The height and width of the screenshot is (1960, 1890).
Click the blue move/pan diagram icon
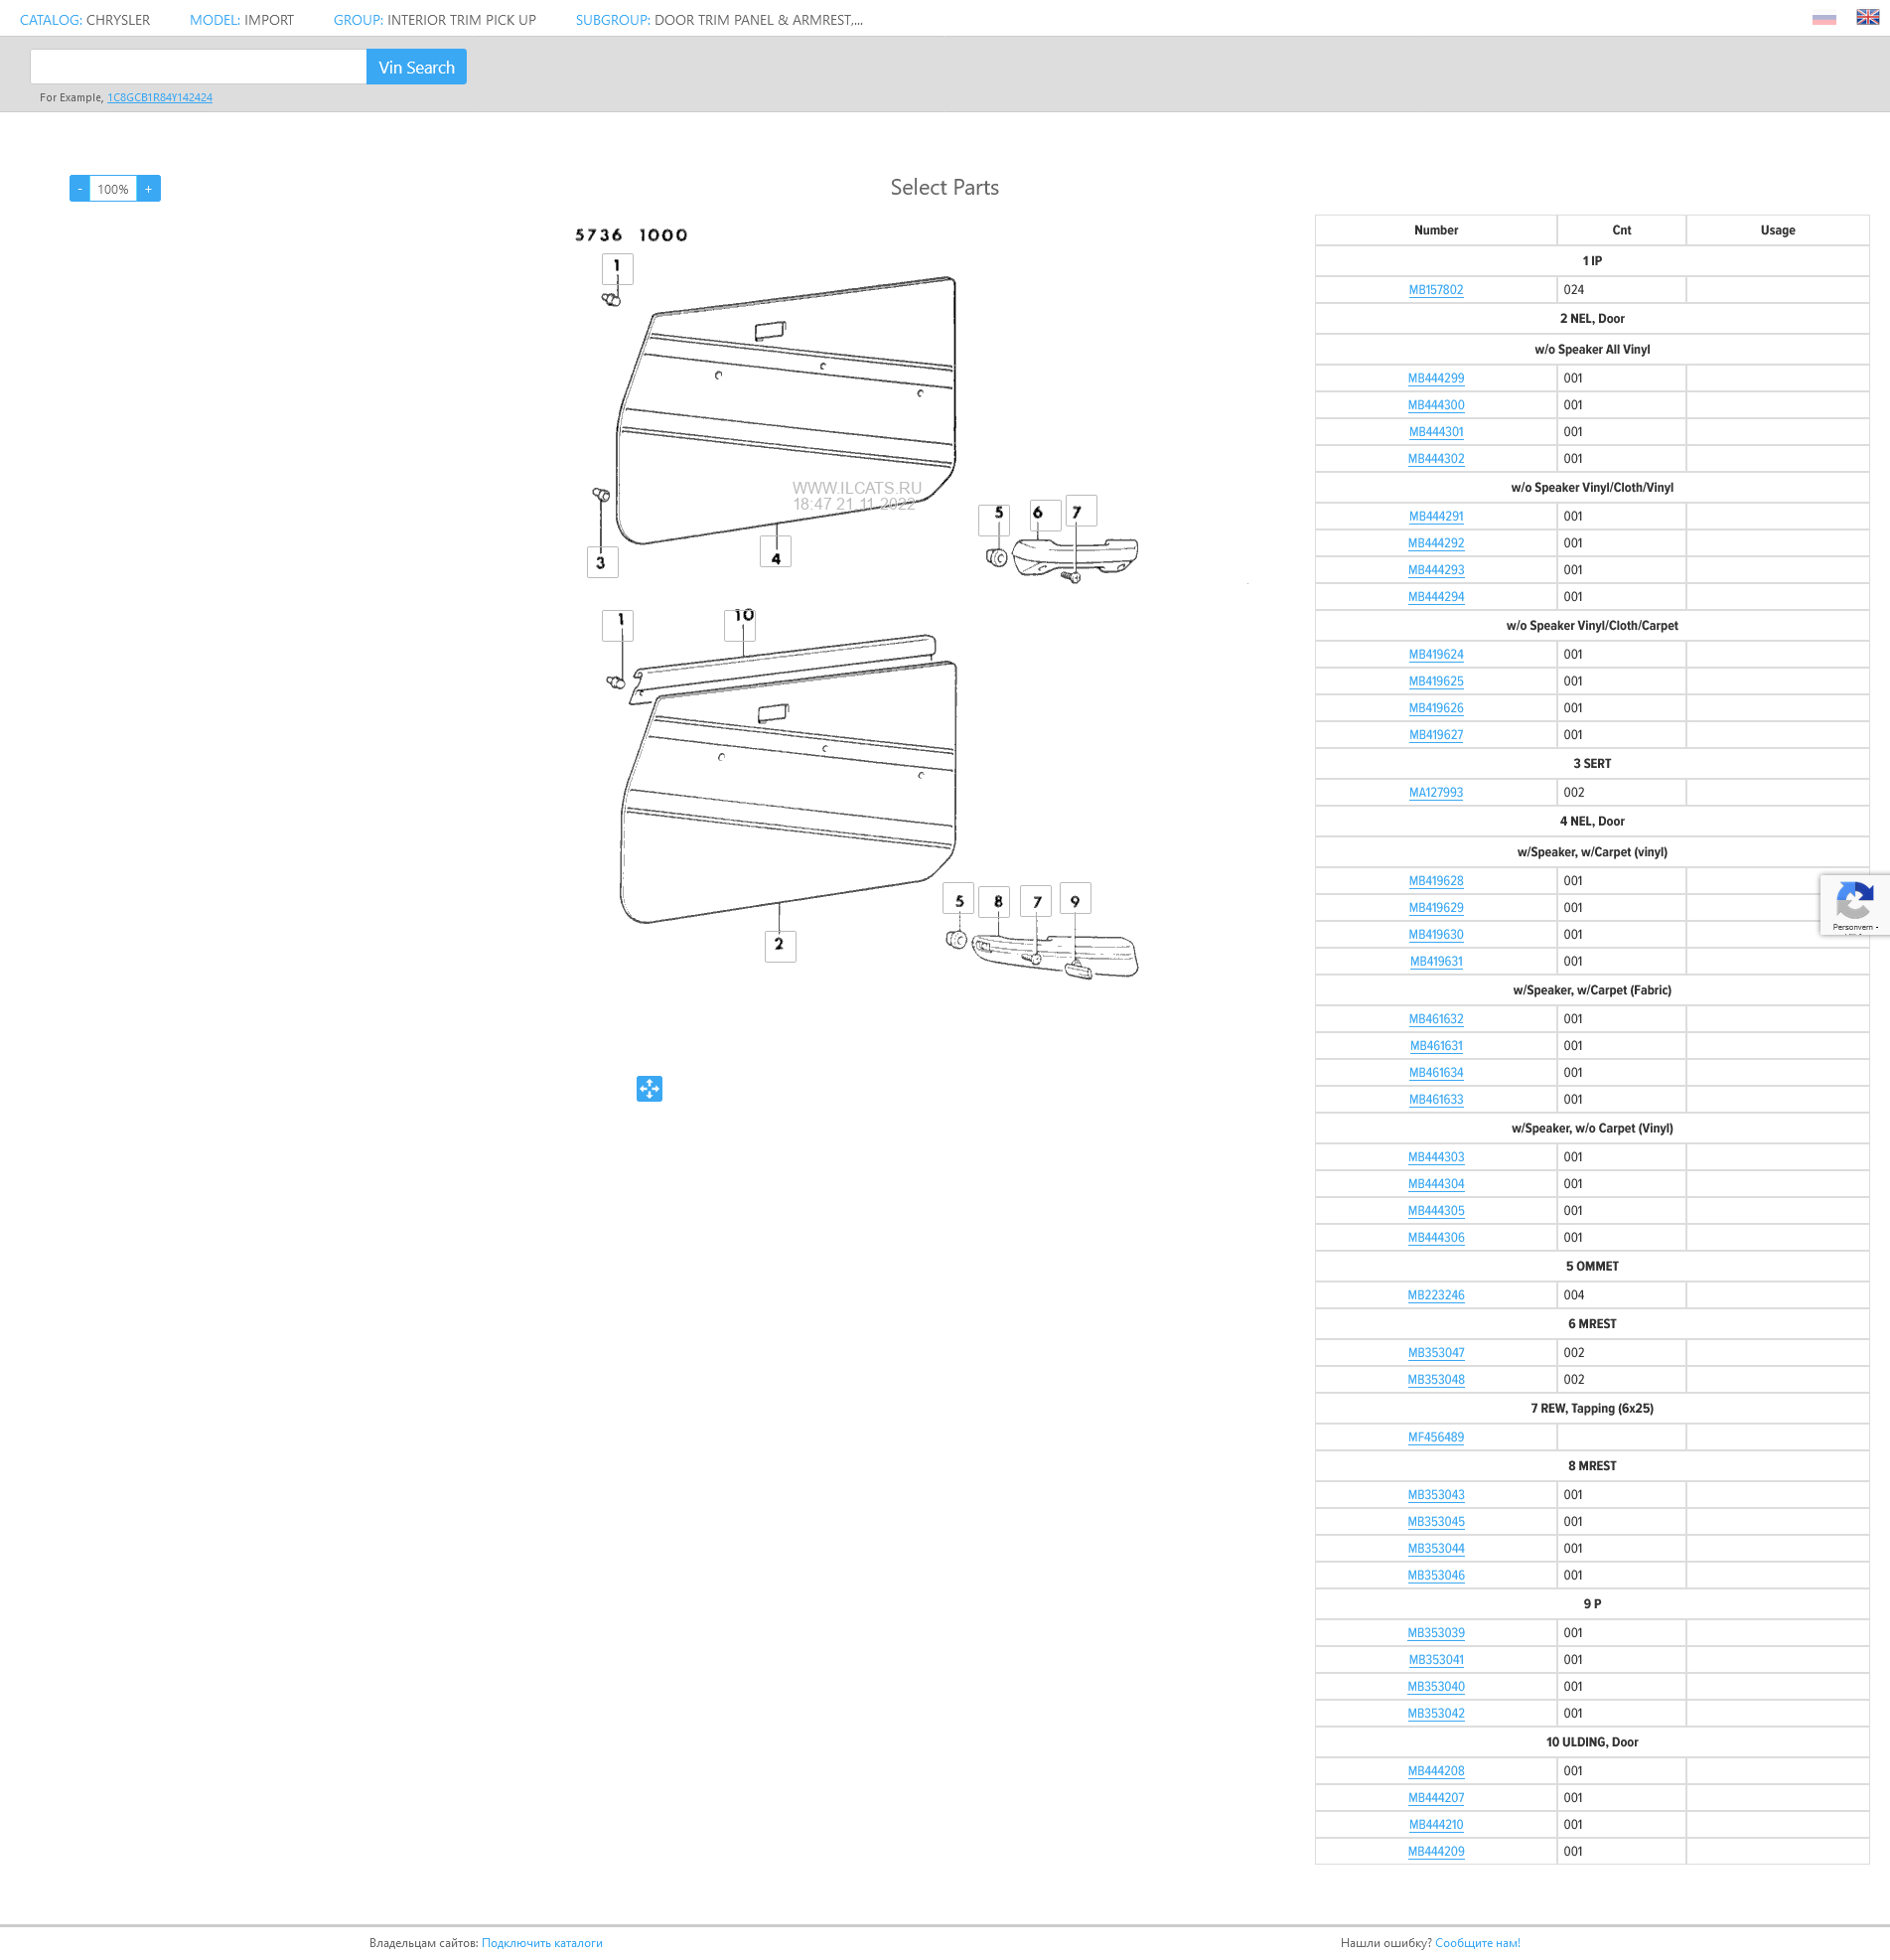pyautogui.click(x=649, y=1088)
